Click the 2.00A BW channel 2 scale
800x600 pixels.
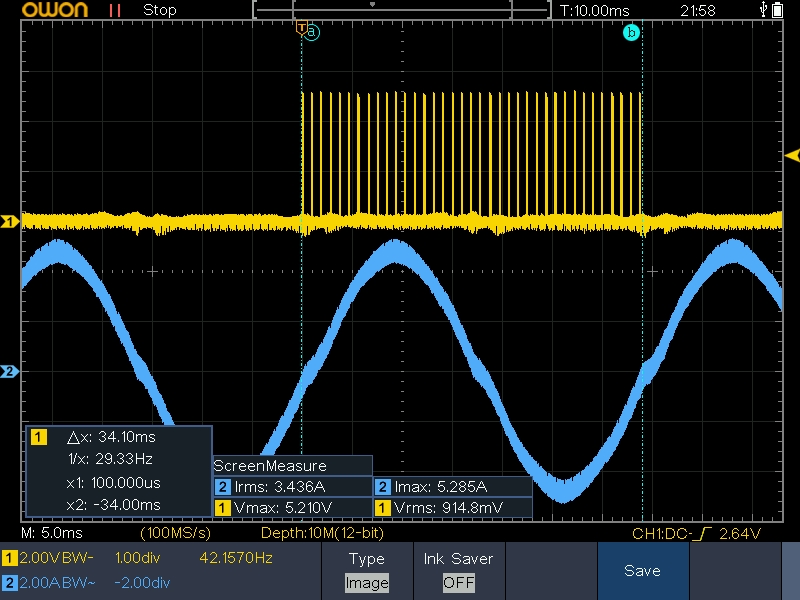[x=58, y=583]
